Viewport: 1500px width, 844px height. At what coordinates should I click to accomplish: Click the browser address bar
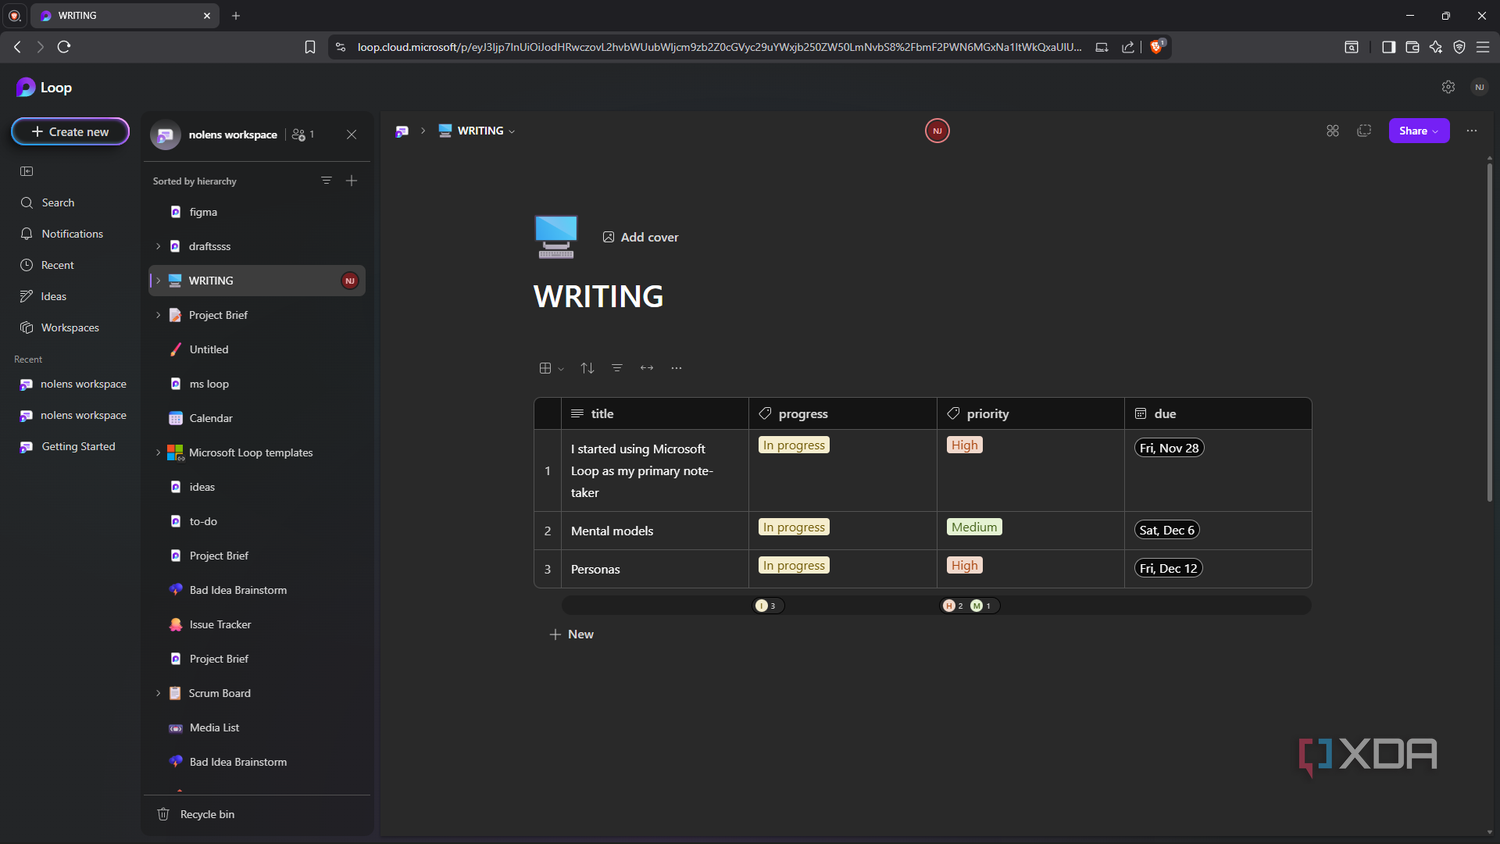[x=719, y=47]
